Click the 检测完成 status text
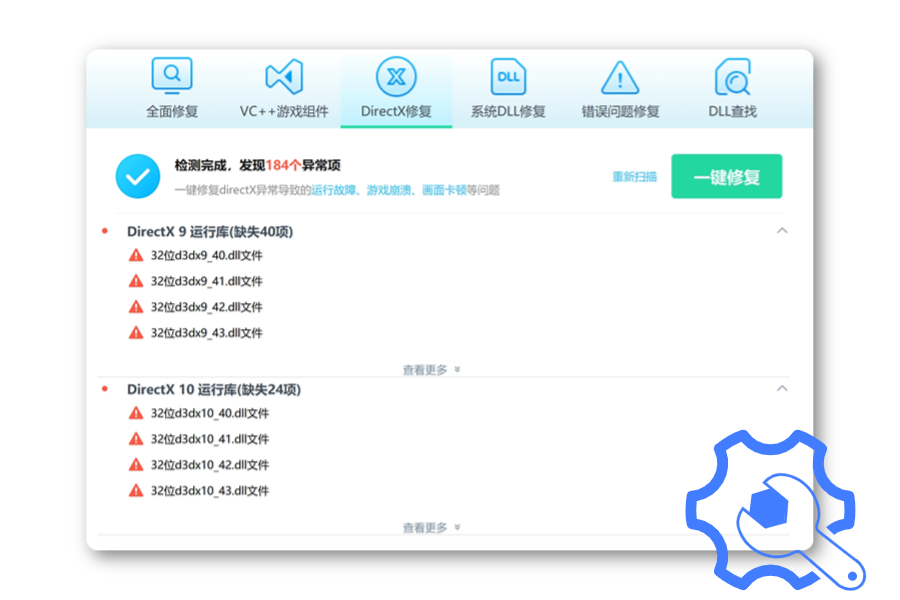 (x=200, y=165)
